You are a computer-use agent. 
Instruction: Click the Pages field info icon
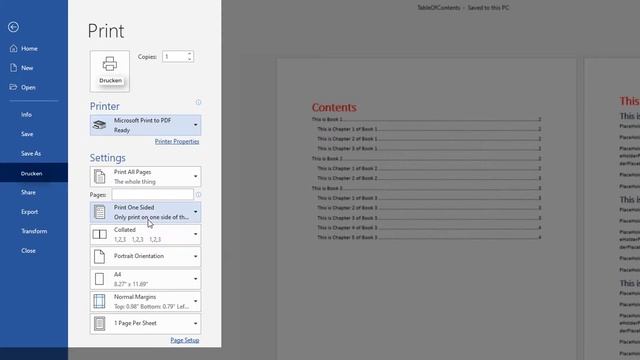pos(198,195)
